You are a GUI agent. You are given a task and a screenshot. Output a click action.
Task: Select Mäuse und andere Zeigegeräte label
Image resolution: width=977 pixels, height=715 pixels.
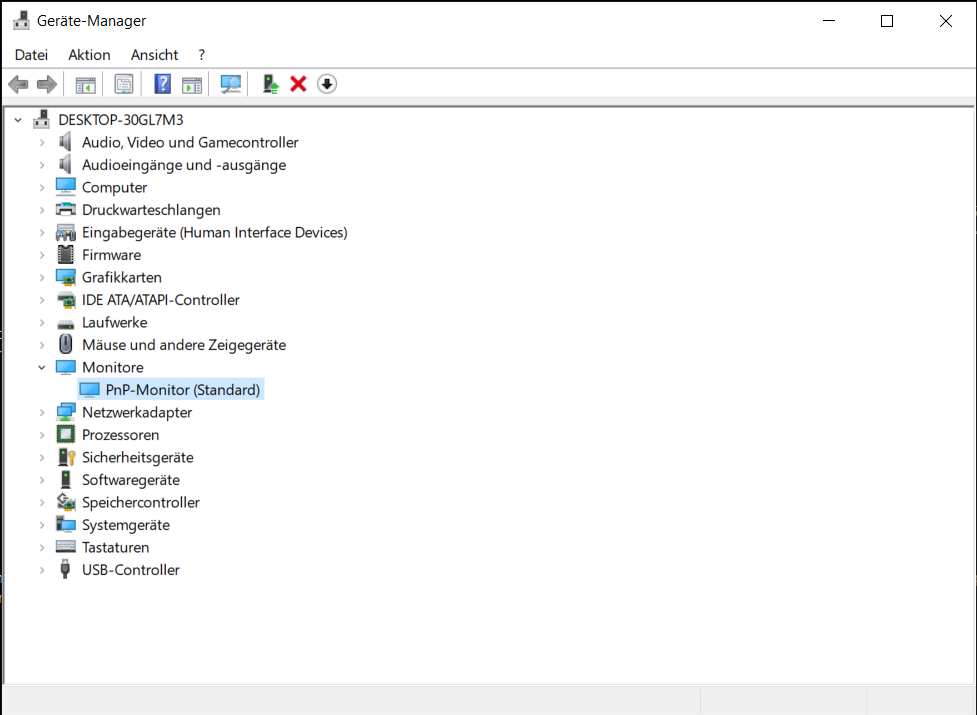184,344
